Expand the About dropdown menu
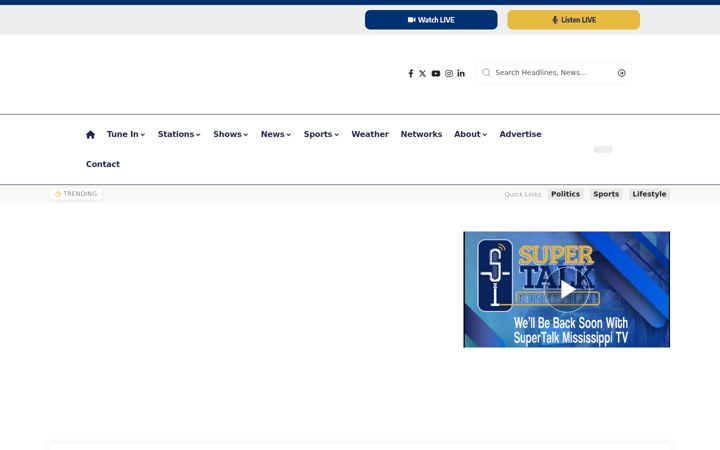The width and height of the screenshot is (720, 450). tap(470, 134)
